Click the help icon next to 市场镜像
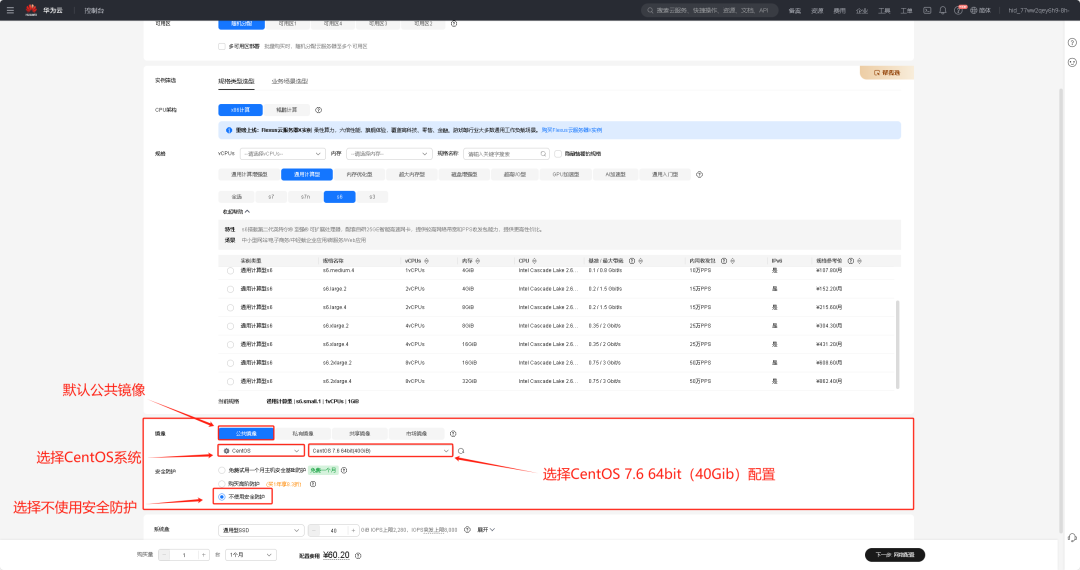The height and width of the screenshot is (570, 1080). coord(453,434)
